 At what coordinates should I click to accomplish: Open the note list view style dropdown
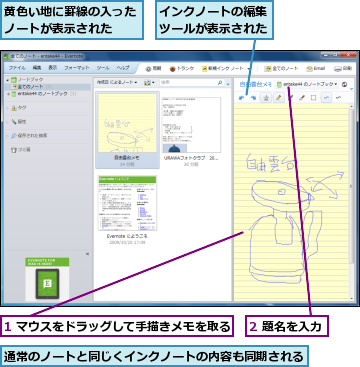pos(149,82)
